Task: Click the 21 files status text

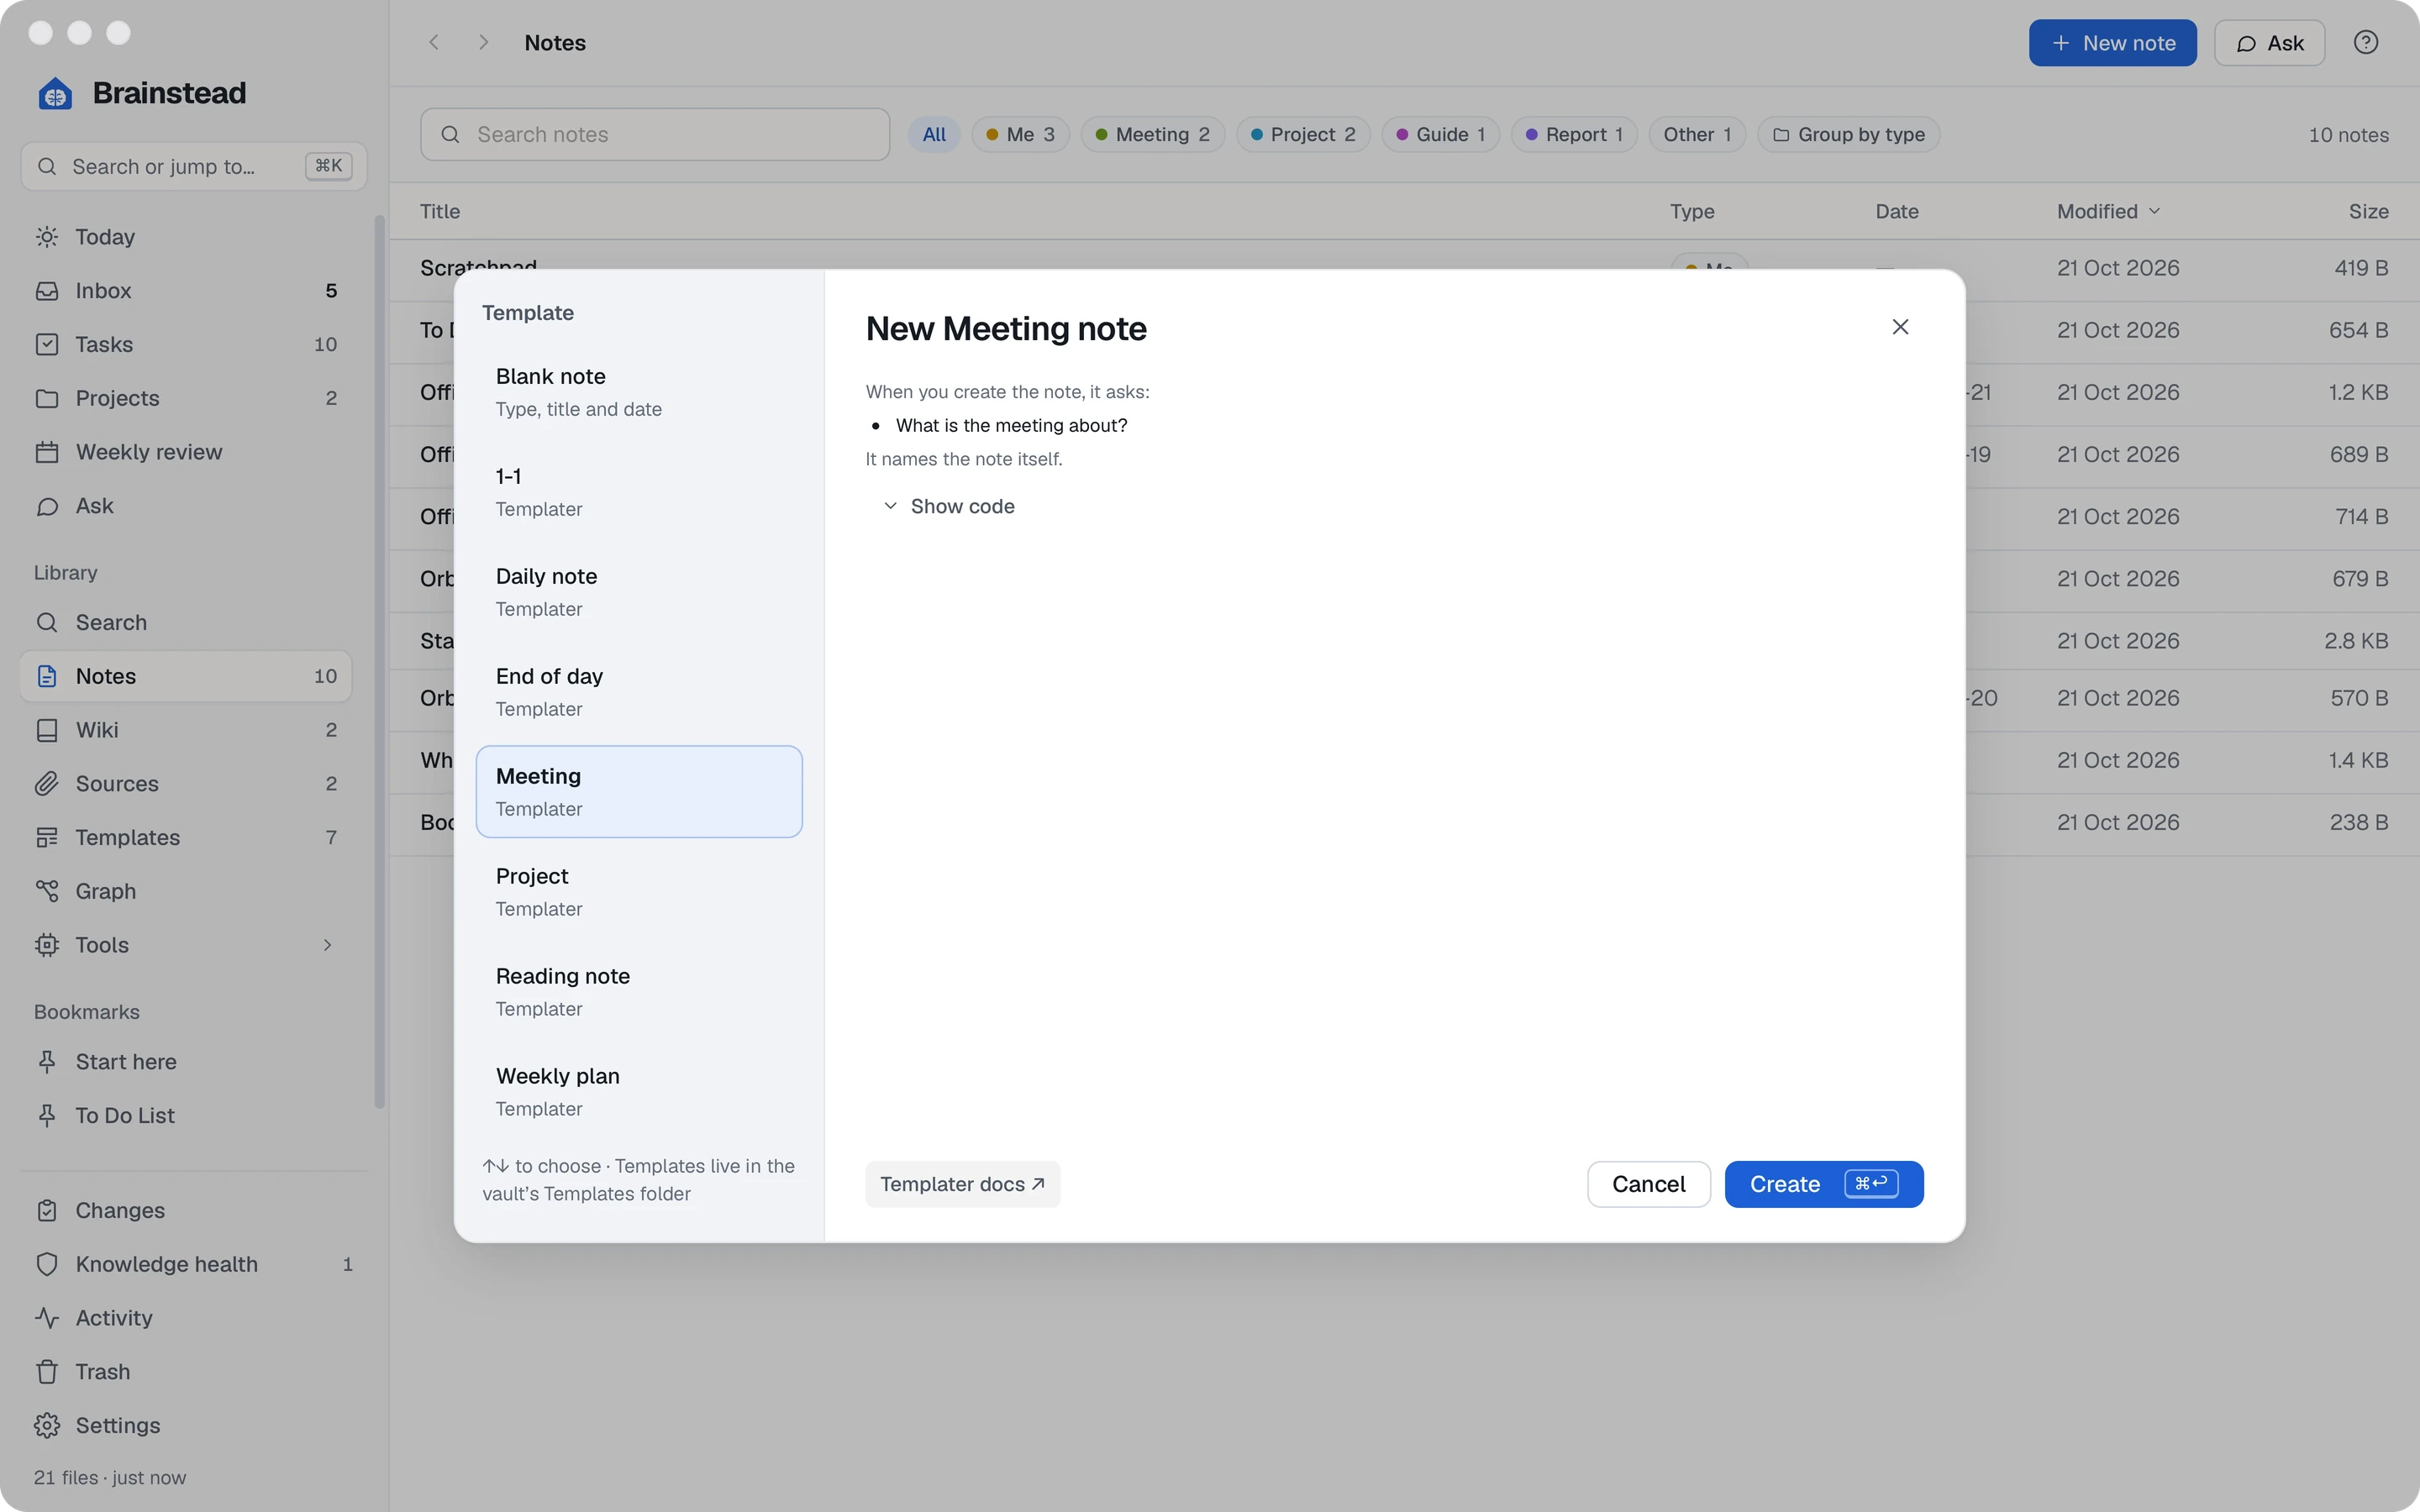Action: [x=110, y=1478]
